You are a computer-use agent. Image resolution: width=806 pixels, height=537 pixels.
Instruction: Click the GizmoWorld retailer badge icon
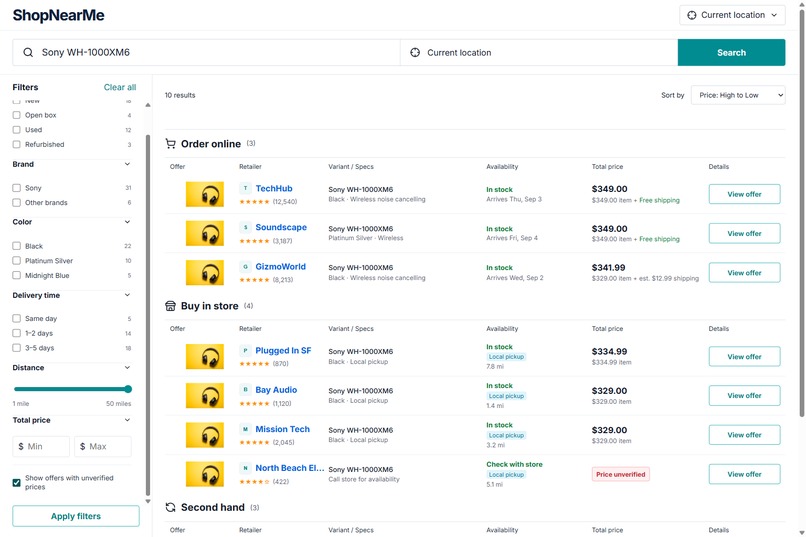(x=245, y=266)
